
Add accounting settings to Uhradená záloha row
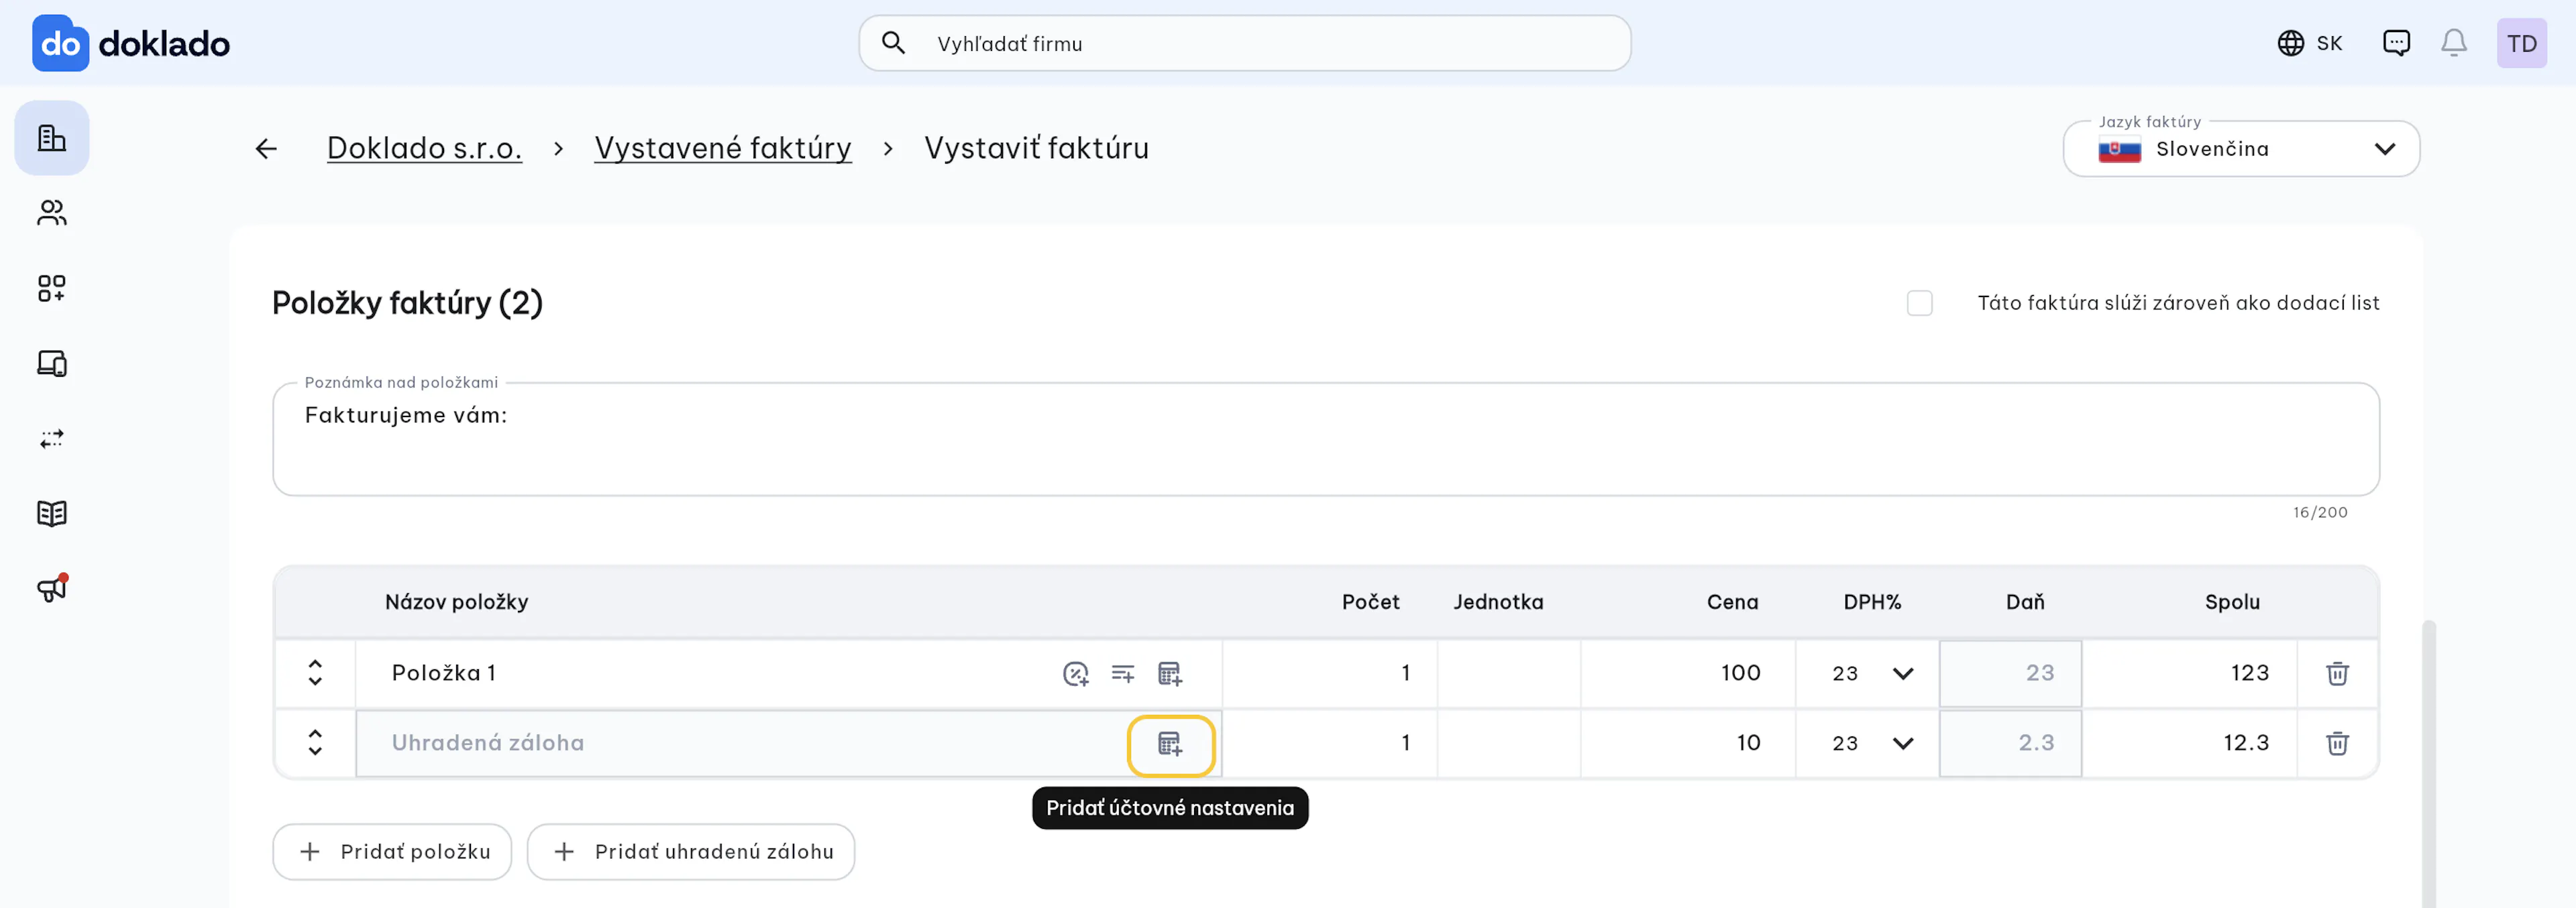point(1170,744)
